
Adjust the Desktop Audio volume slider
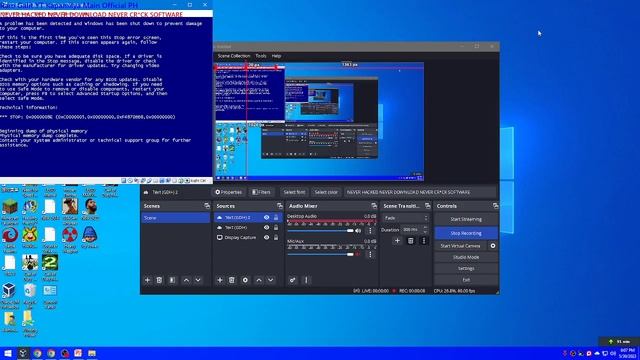(320, 231)
